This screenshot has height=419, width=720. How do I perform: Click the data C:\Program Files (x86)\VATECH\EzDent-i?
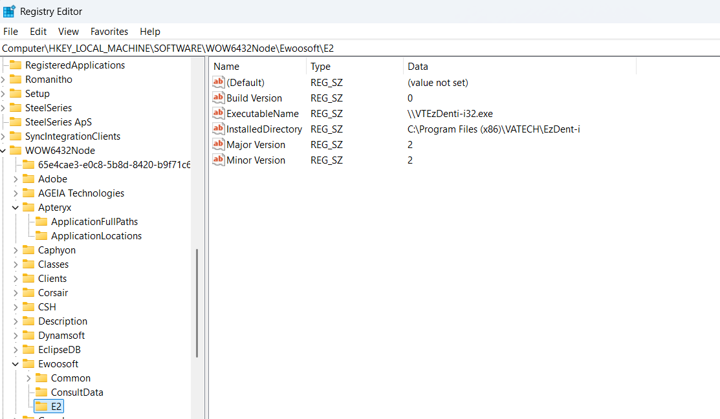pyautogui.click(x=494, y=129)
